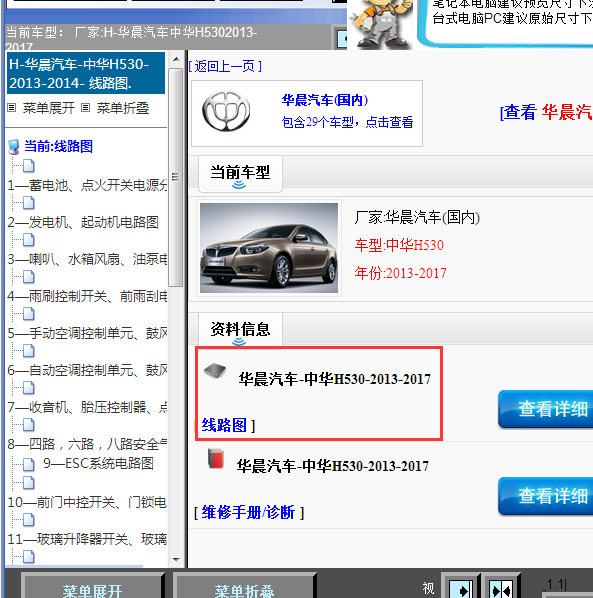The height and width of the screenshot is (598, 593).
Task: Click the page icon for 2—发电机、起动机电路图
Action: (x=29, y=203)
